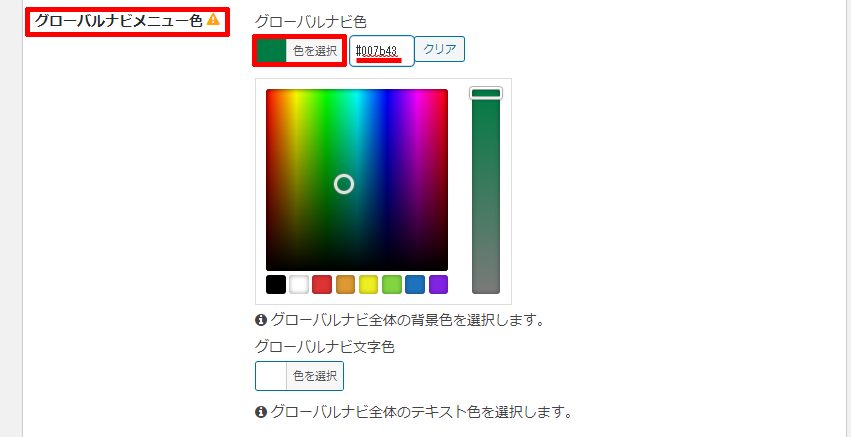Click the クリア button

(x=440, y=49)
